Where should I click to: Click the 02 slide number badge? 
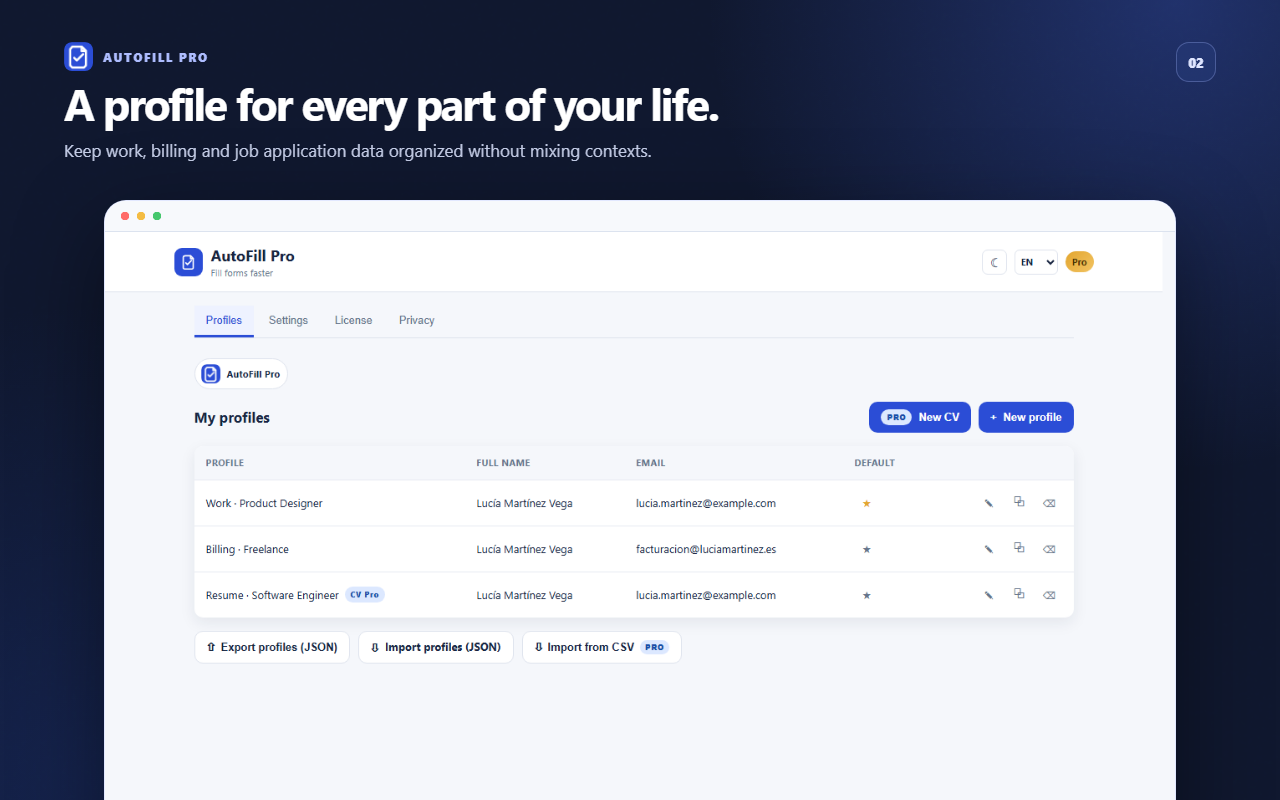tap(1196, 62)
